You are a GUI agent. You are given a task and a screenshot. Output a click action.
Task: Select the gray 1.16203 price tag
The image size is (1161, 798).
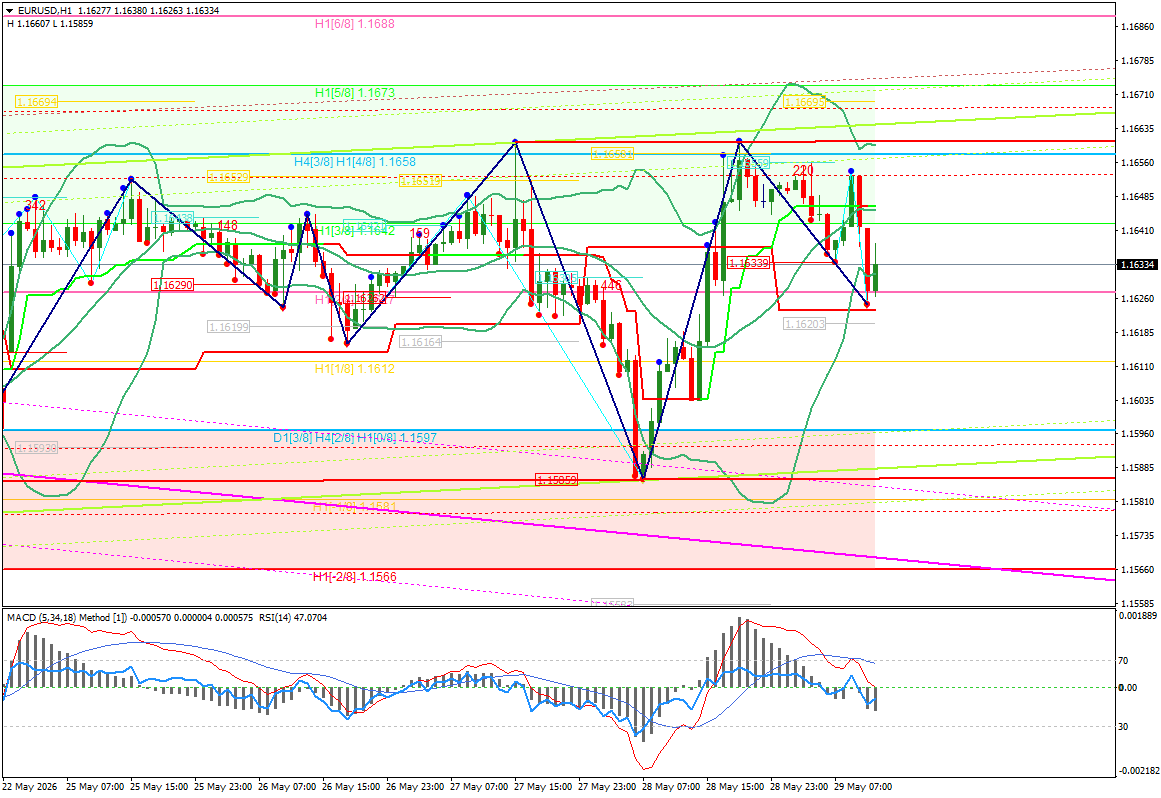[x=804, y=324]
